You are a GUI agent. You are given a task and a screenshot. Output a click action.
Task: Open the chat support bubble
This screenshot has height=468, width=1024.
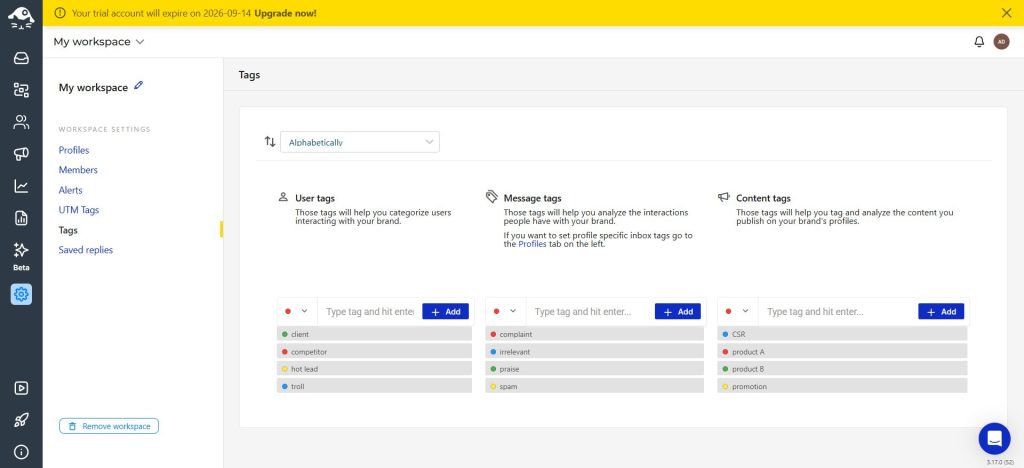click(x=994, y=439)
